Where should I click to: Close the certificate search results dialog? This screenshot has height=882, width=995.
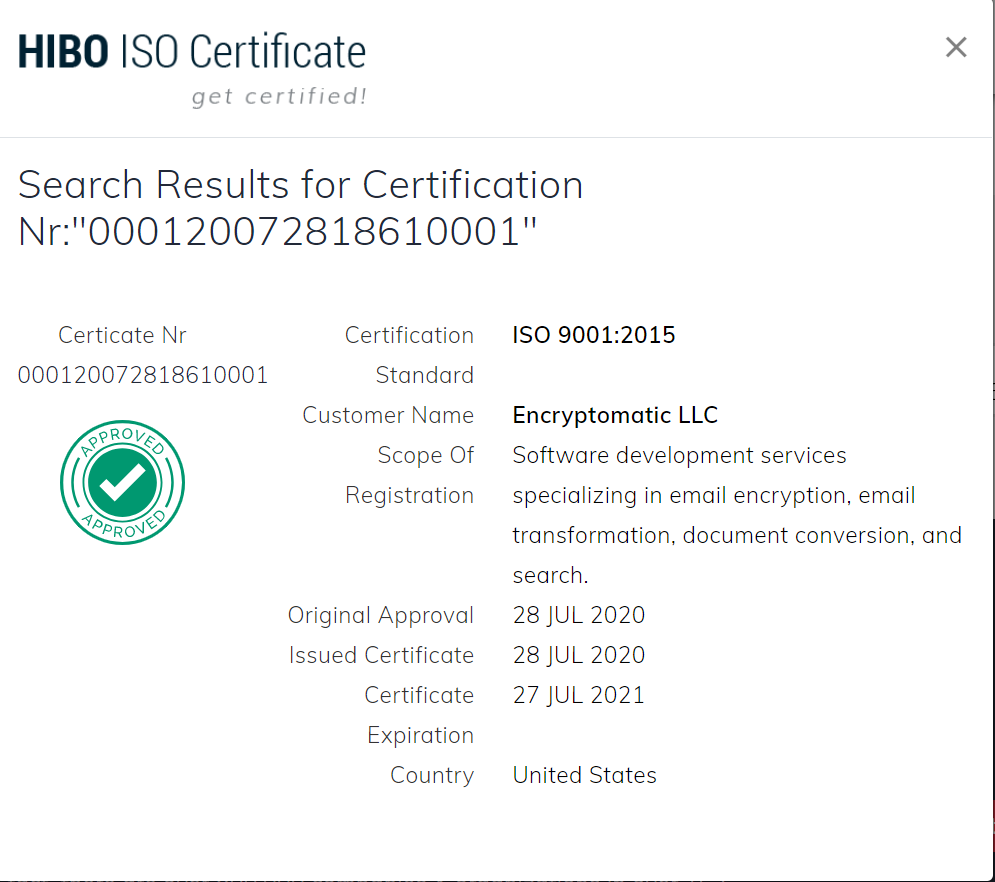pos(956,47)
